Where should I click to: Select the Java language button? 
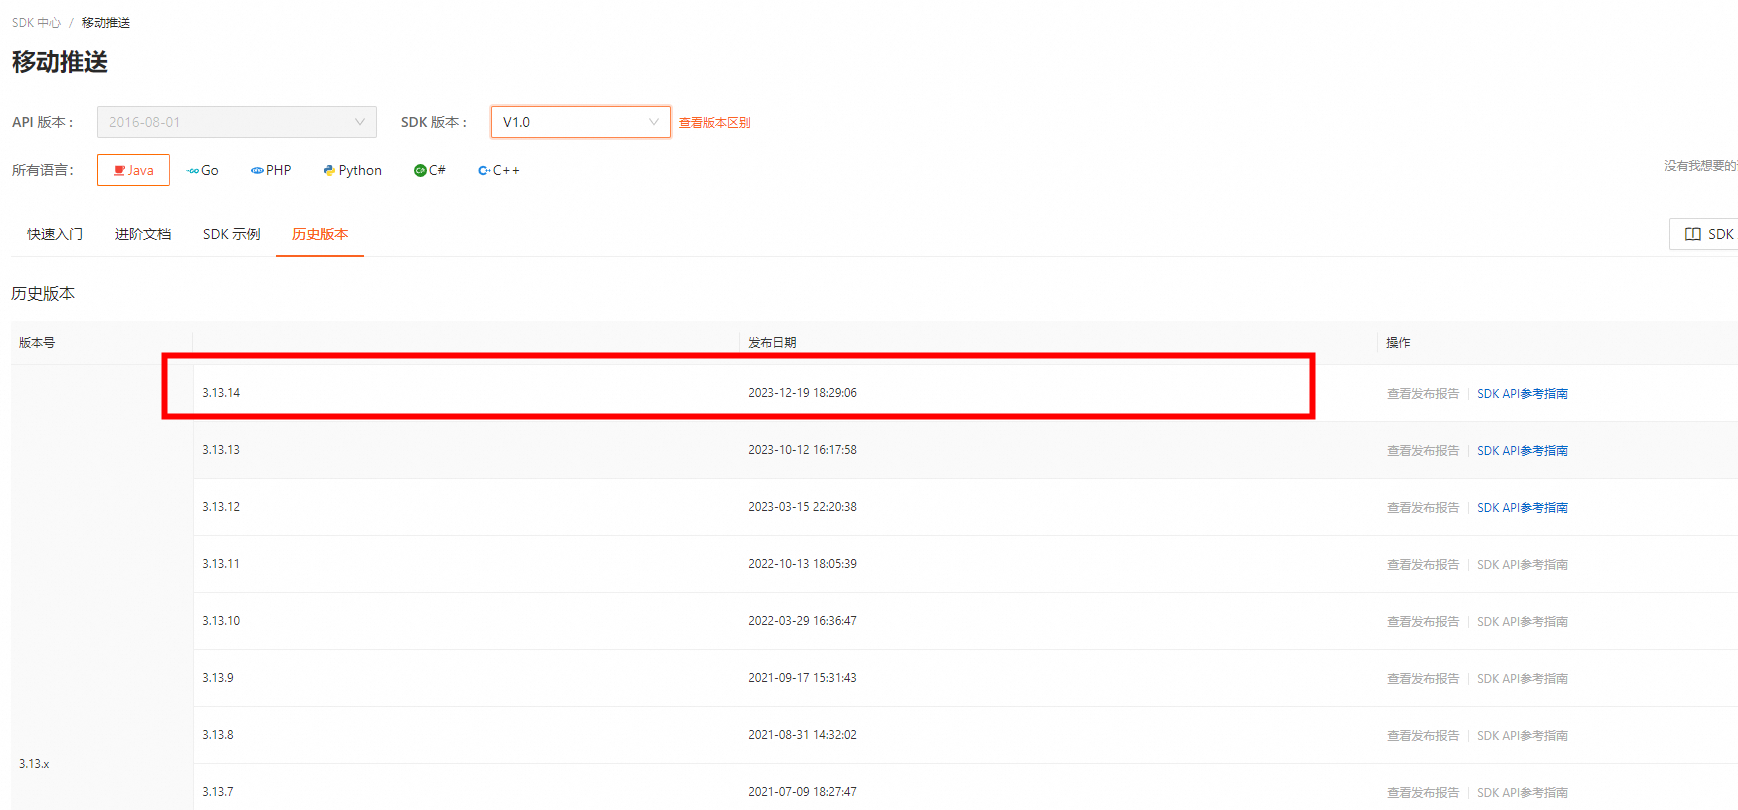pos(133,170)
